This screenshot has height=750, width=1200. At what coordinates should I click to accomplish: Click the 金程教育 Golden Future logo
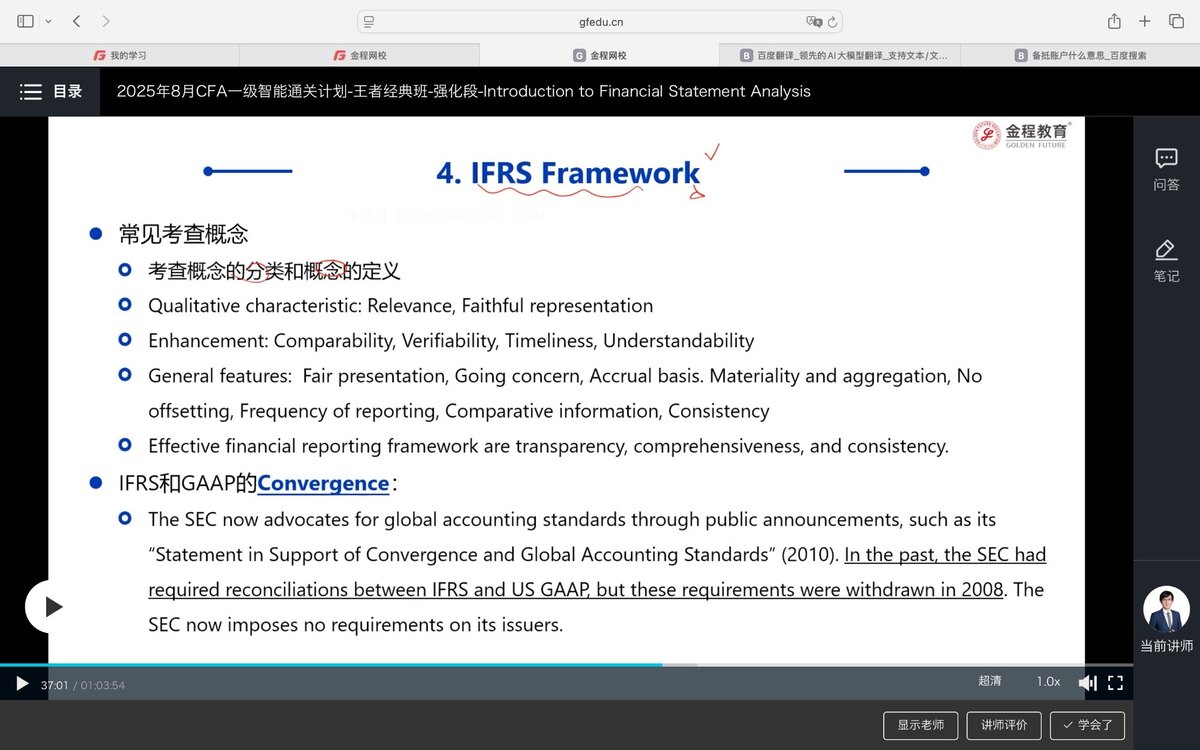coord(1021,135)
